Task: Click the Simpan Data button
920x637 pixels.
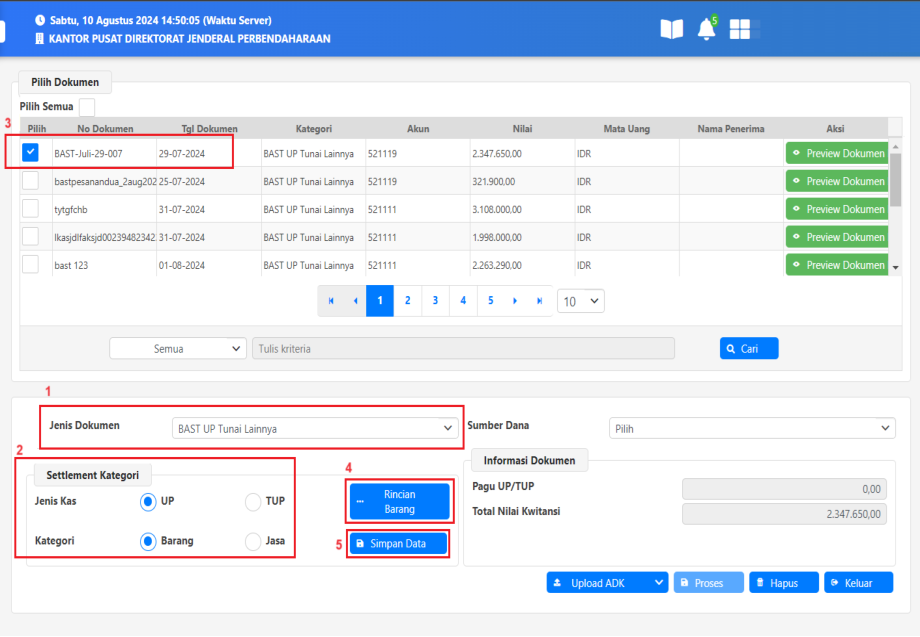Action: pyautogui.click(x=398, y=543)
